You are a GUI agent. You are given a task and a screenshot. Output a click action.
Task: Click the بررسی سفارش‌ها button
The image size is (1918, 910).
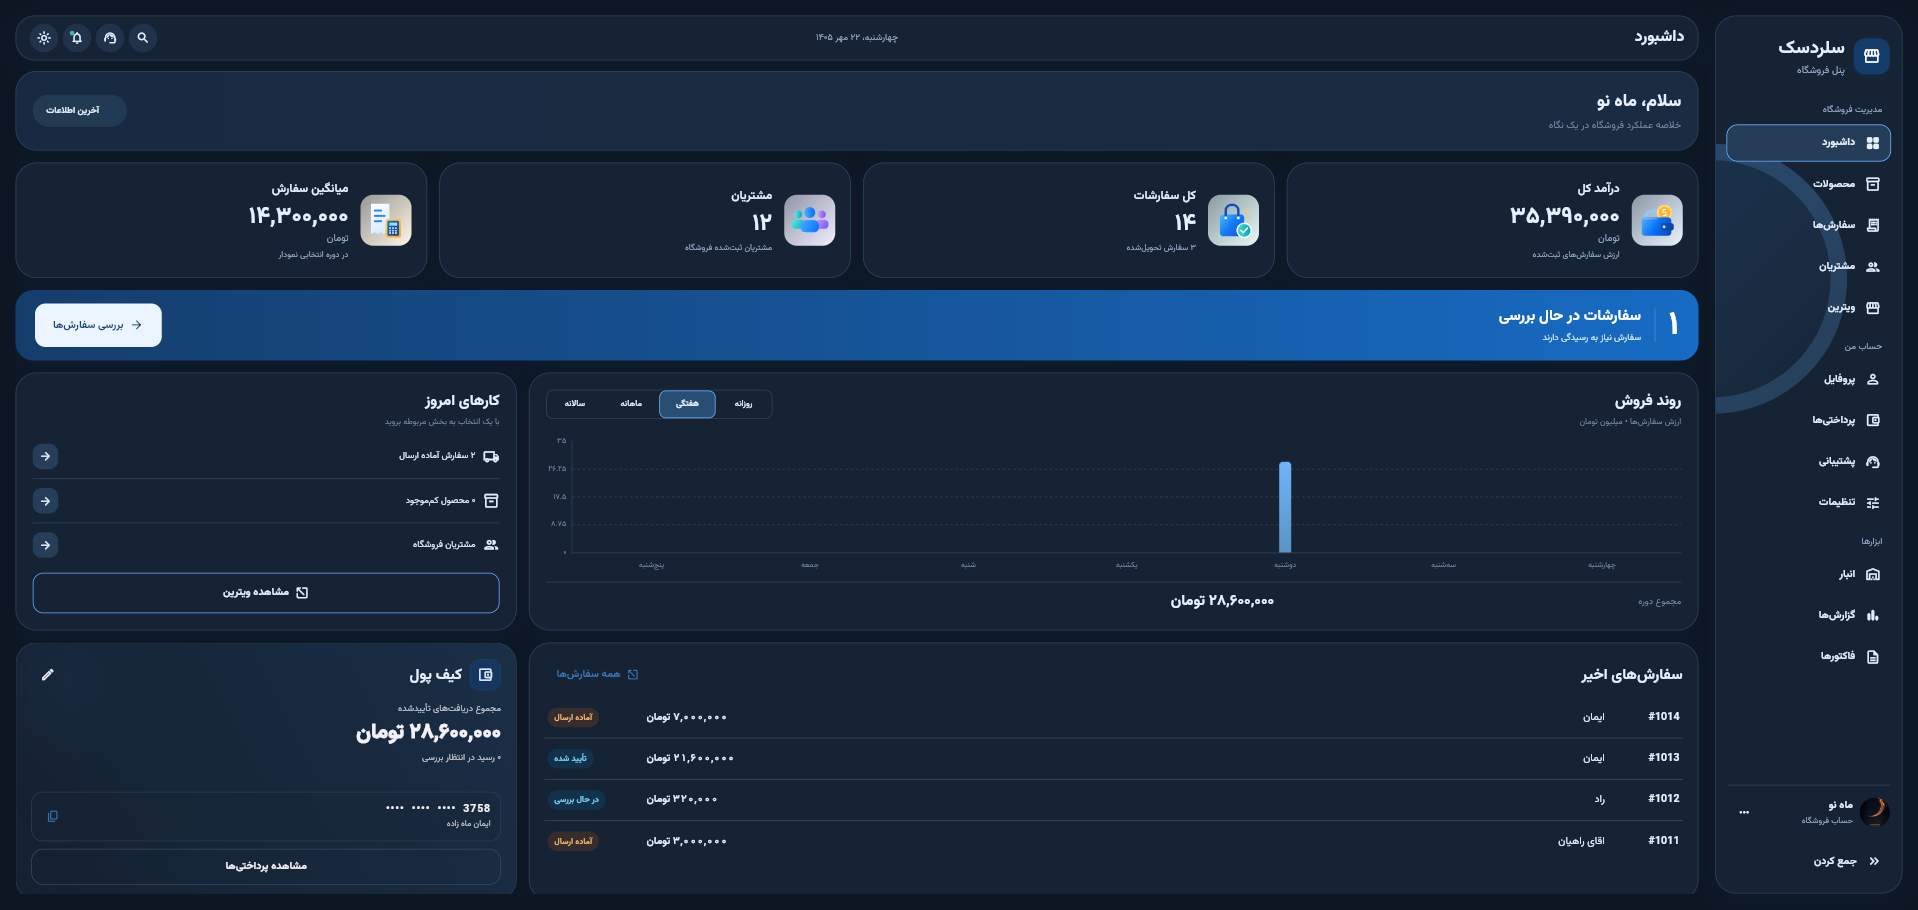98,325
